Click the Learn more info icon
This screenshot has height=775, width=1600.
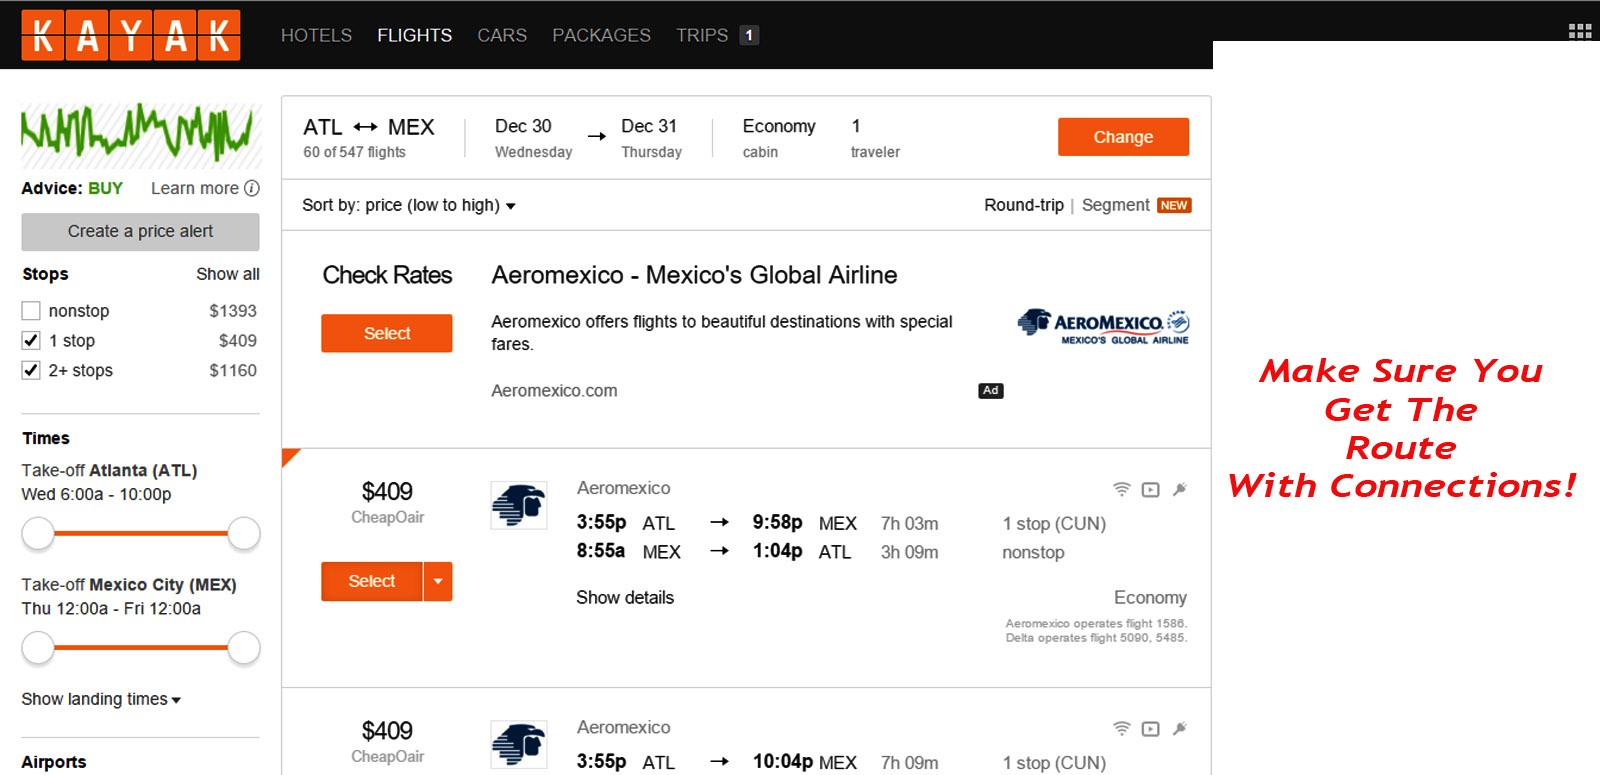(252, 188)
